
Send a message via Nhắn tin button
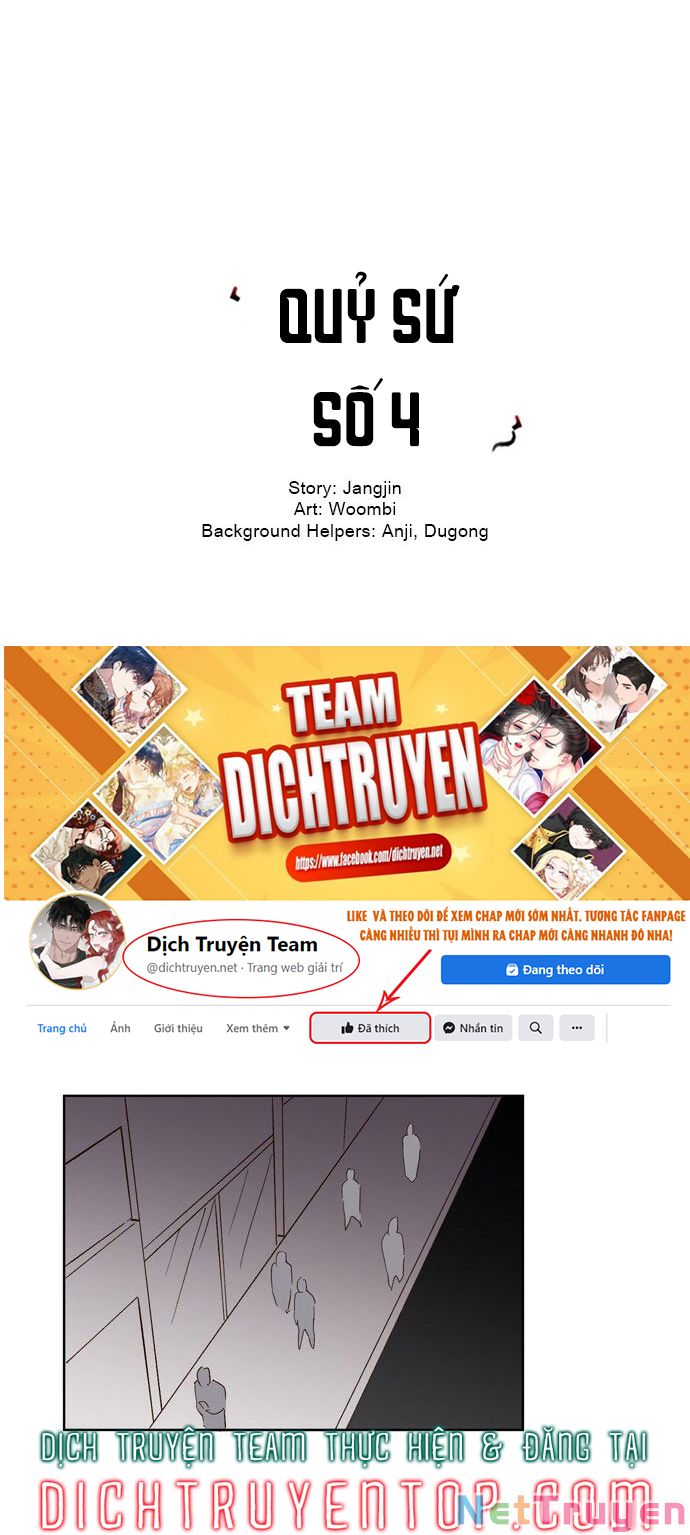pos(473,1028)
